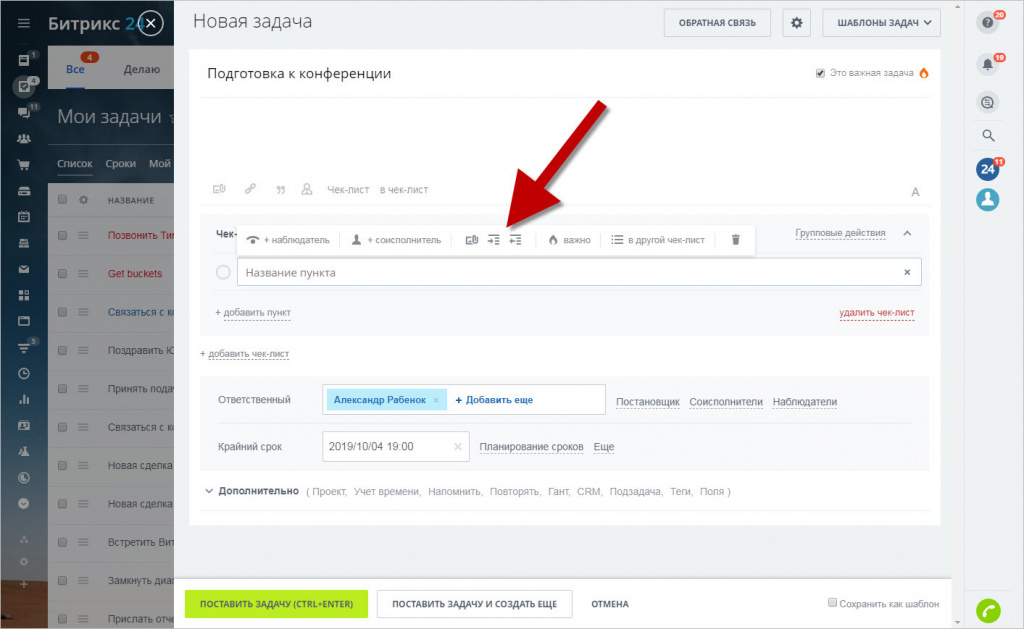Click the indent checklist item icon
Image resolution: width=1024 pixels, height=629 pixels.
tap(493, 240)
